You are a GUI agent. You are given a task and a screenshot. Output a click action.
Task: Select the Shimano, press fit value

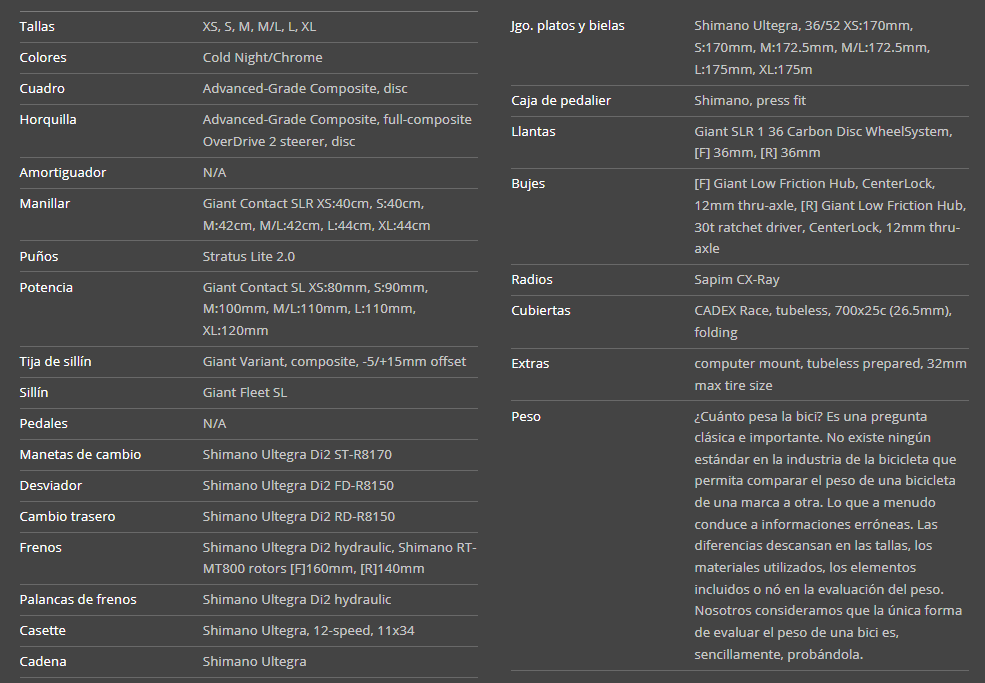[x=749, y=100]
